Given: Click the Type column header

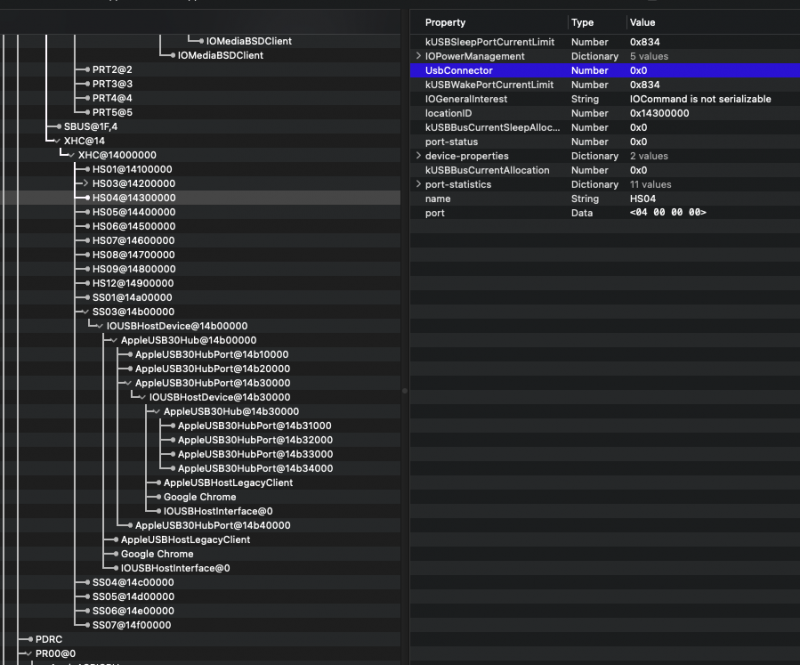Looking at the screenshot, I should [581, 22].
